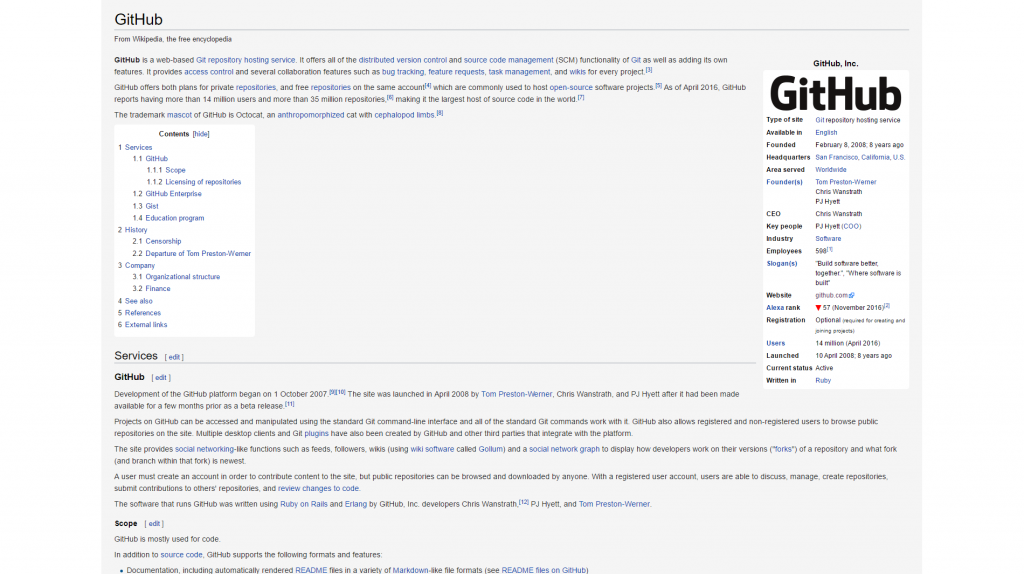Image resolution: width=1024 pixels, height=574 pixels.
Task: Click COO link next to PJ Hyett
Action: pyautogui.click(x=851, y=227)
